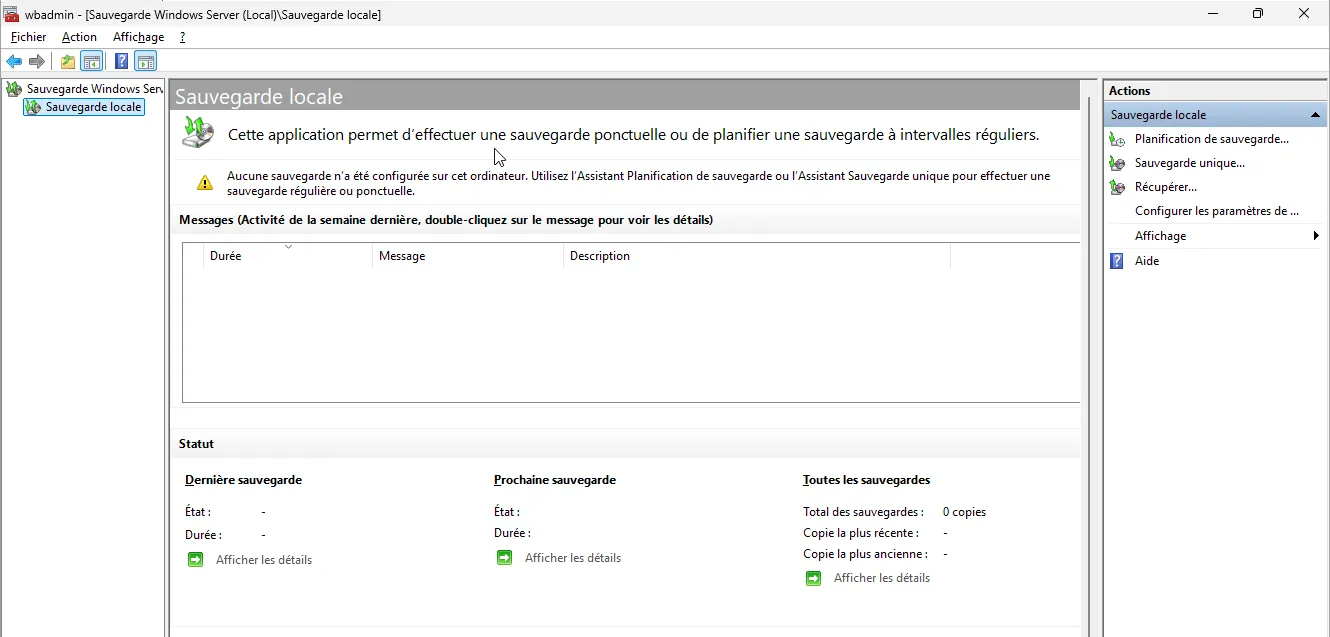Open the Affichage menu in menu bar

pyautogui.click(x=138, y=37)
